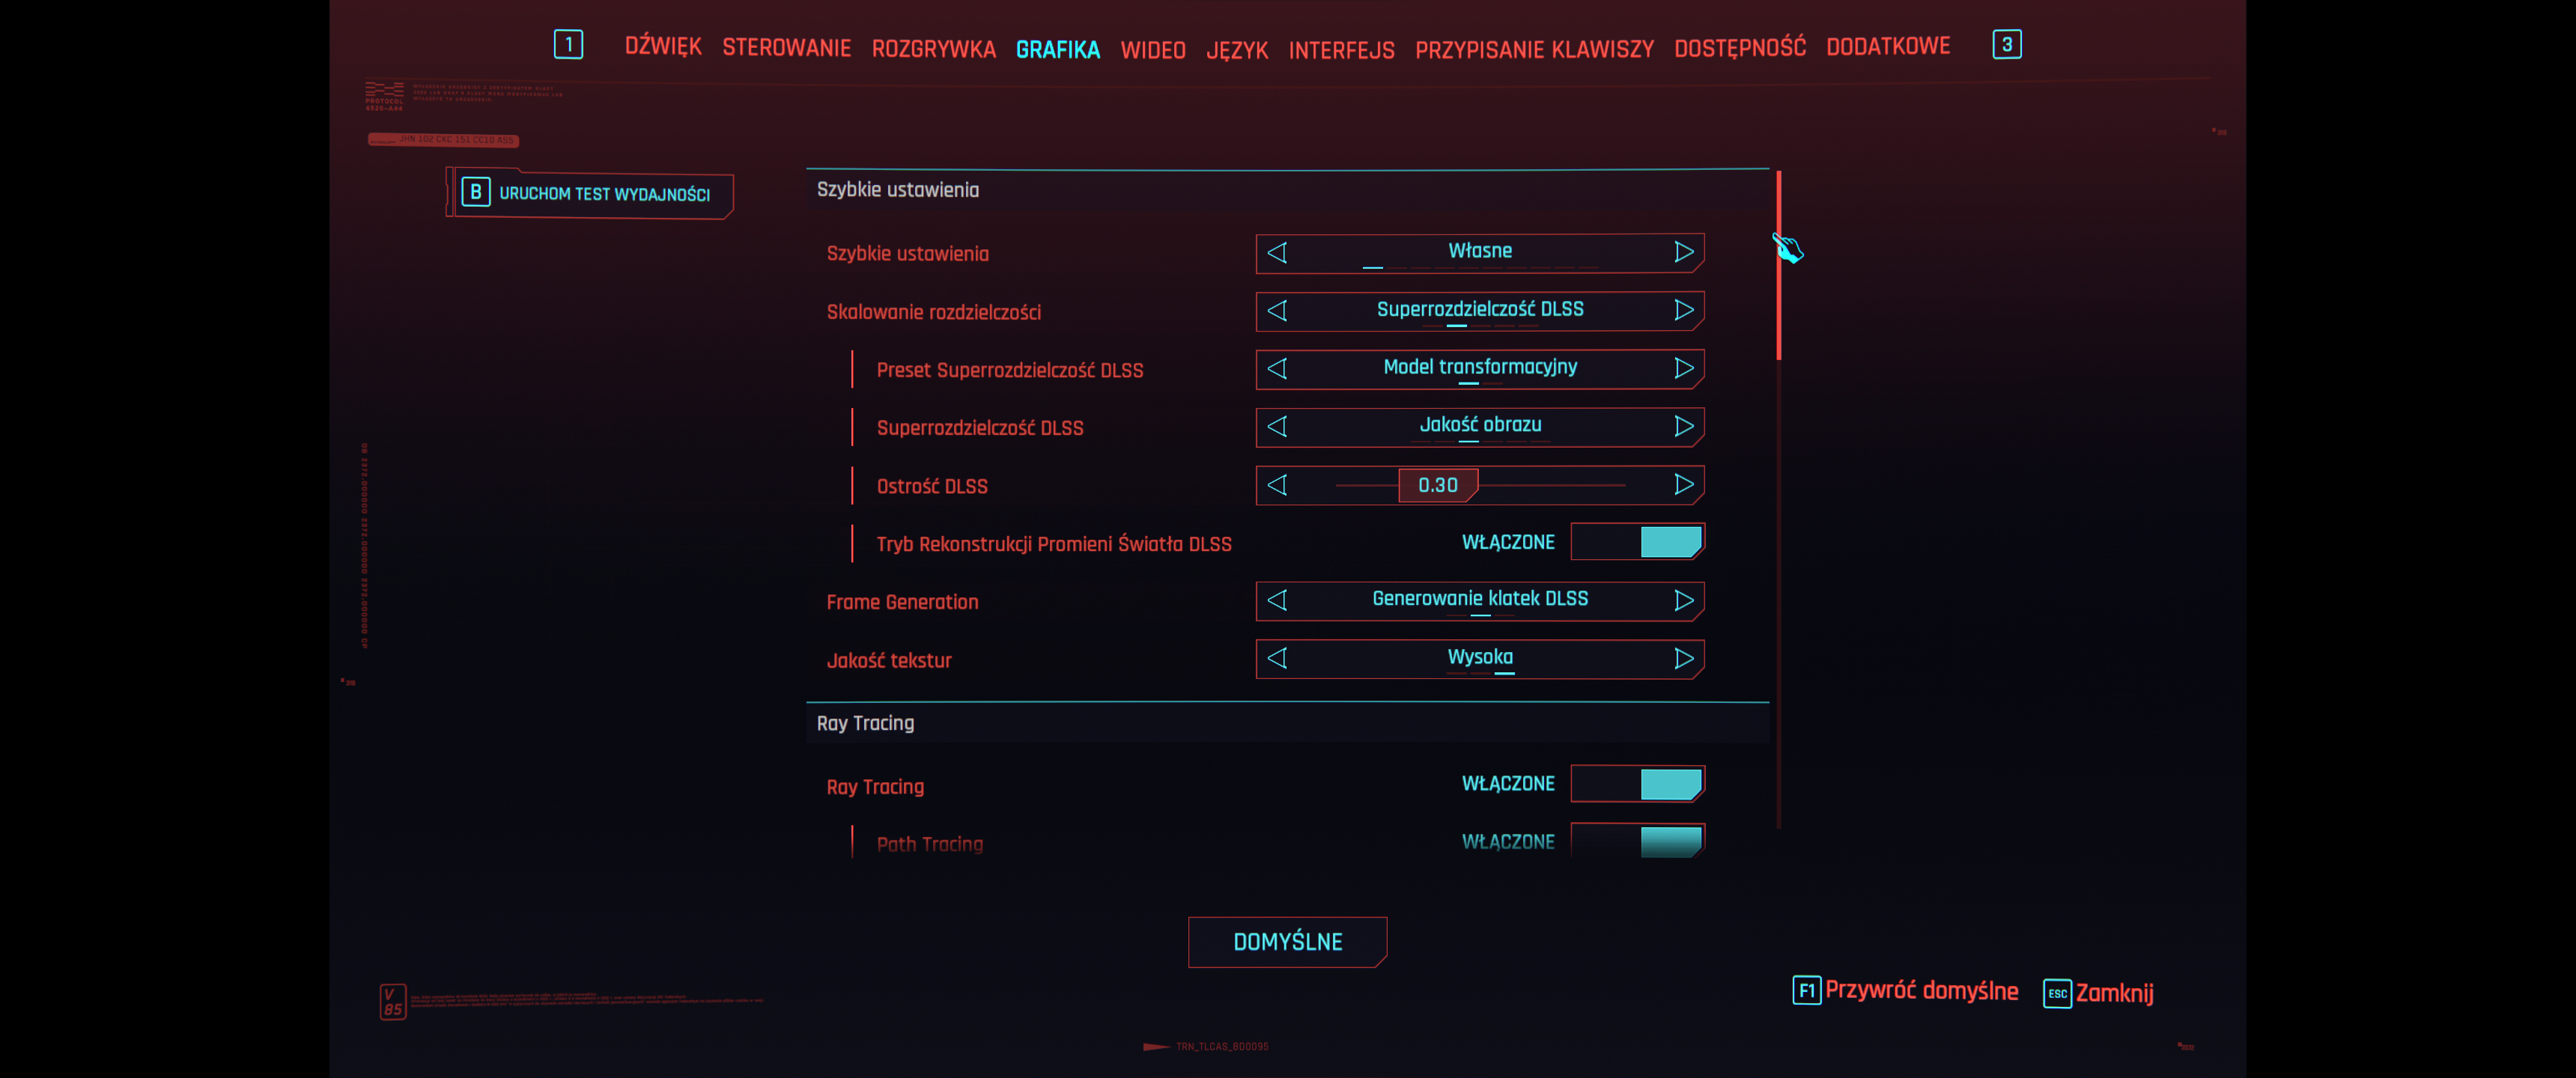Open the DŹWIĘK settings tab
This screenshot has height=1078, width=2576.
[x=663, y=47]
